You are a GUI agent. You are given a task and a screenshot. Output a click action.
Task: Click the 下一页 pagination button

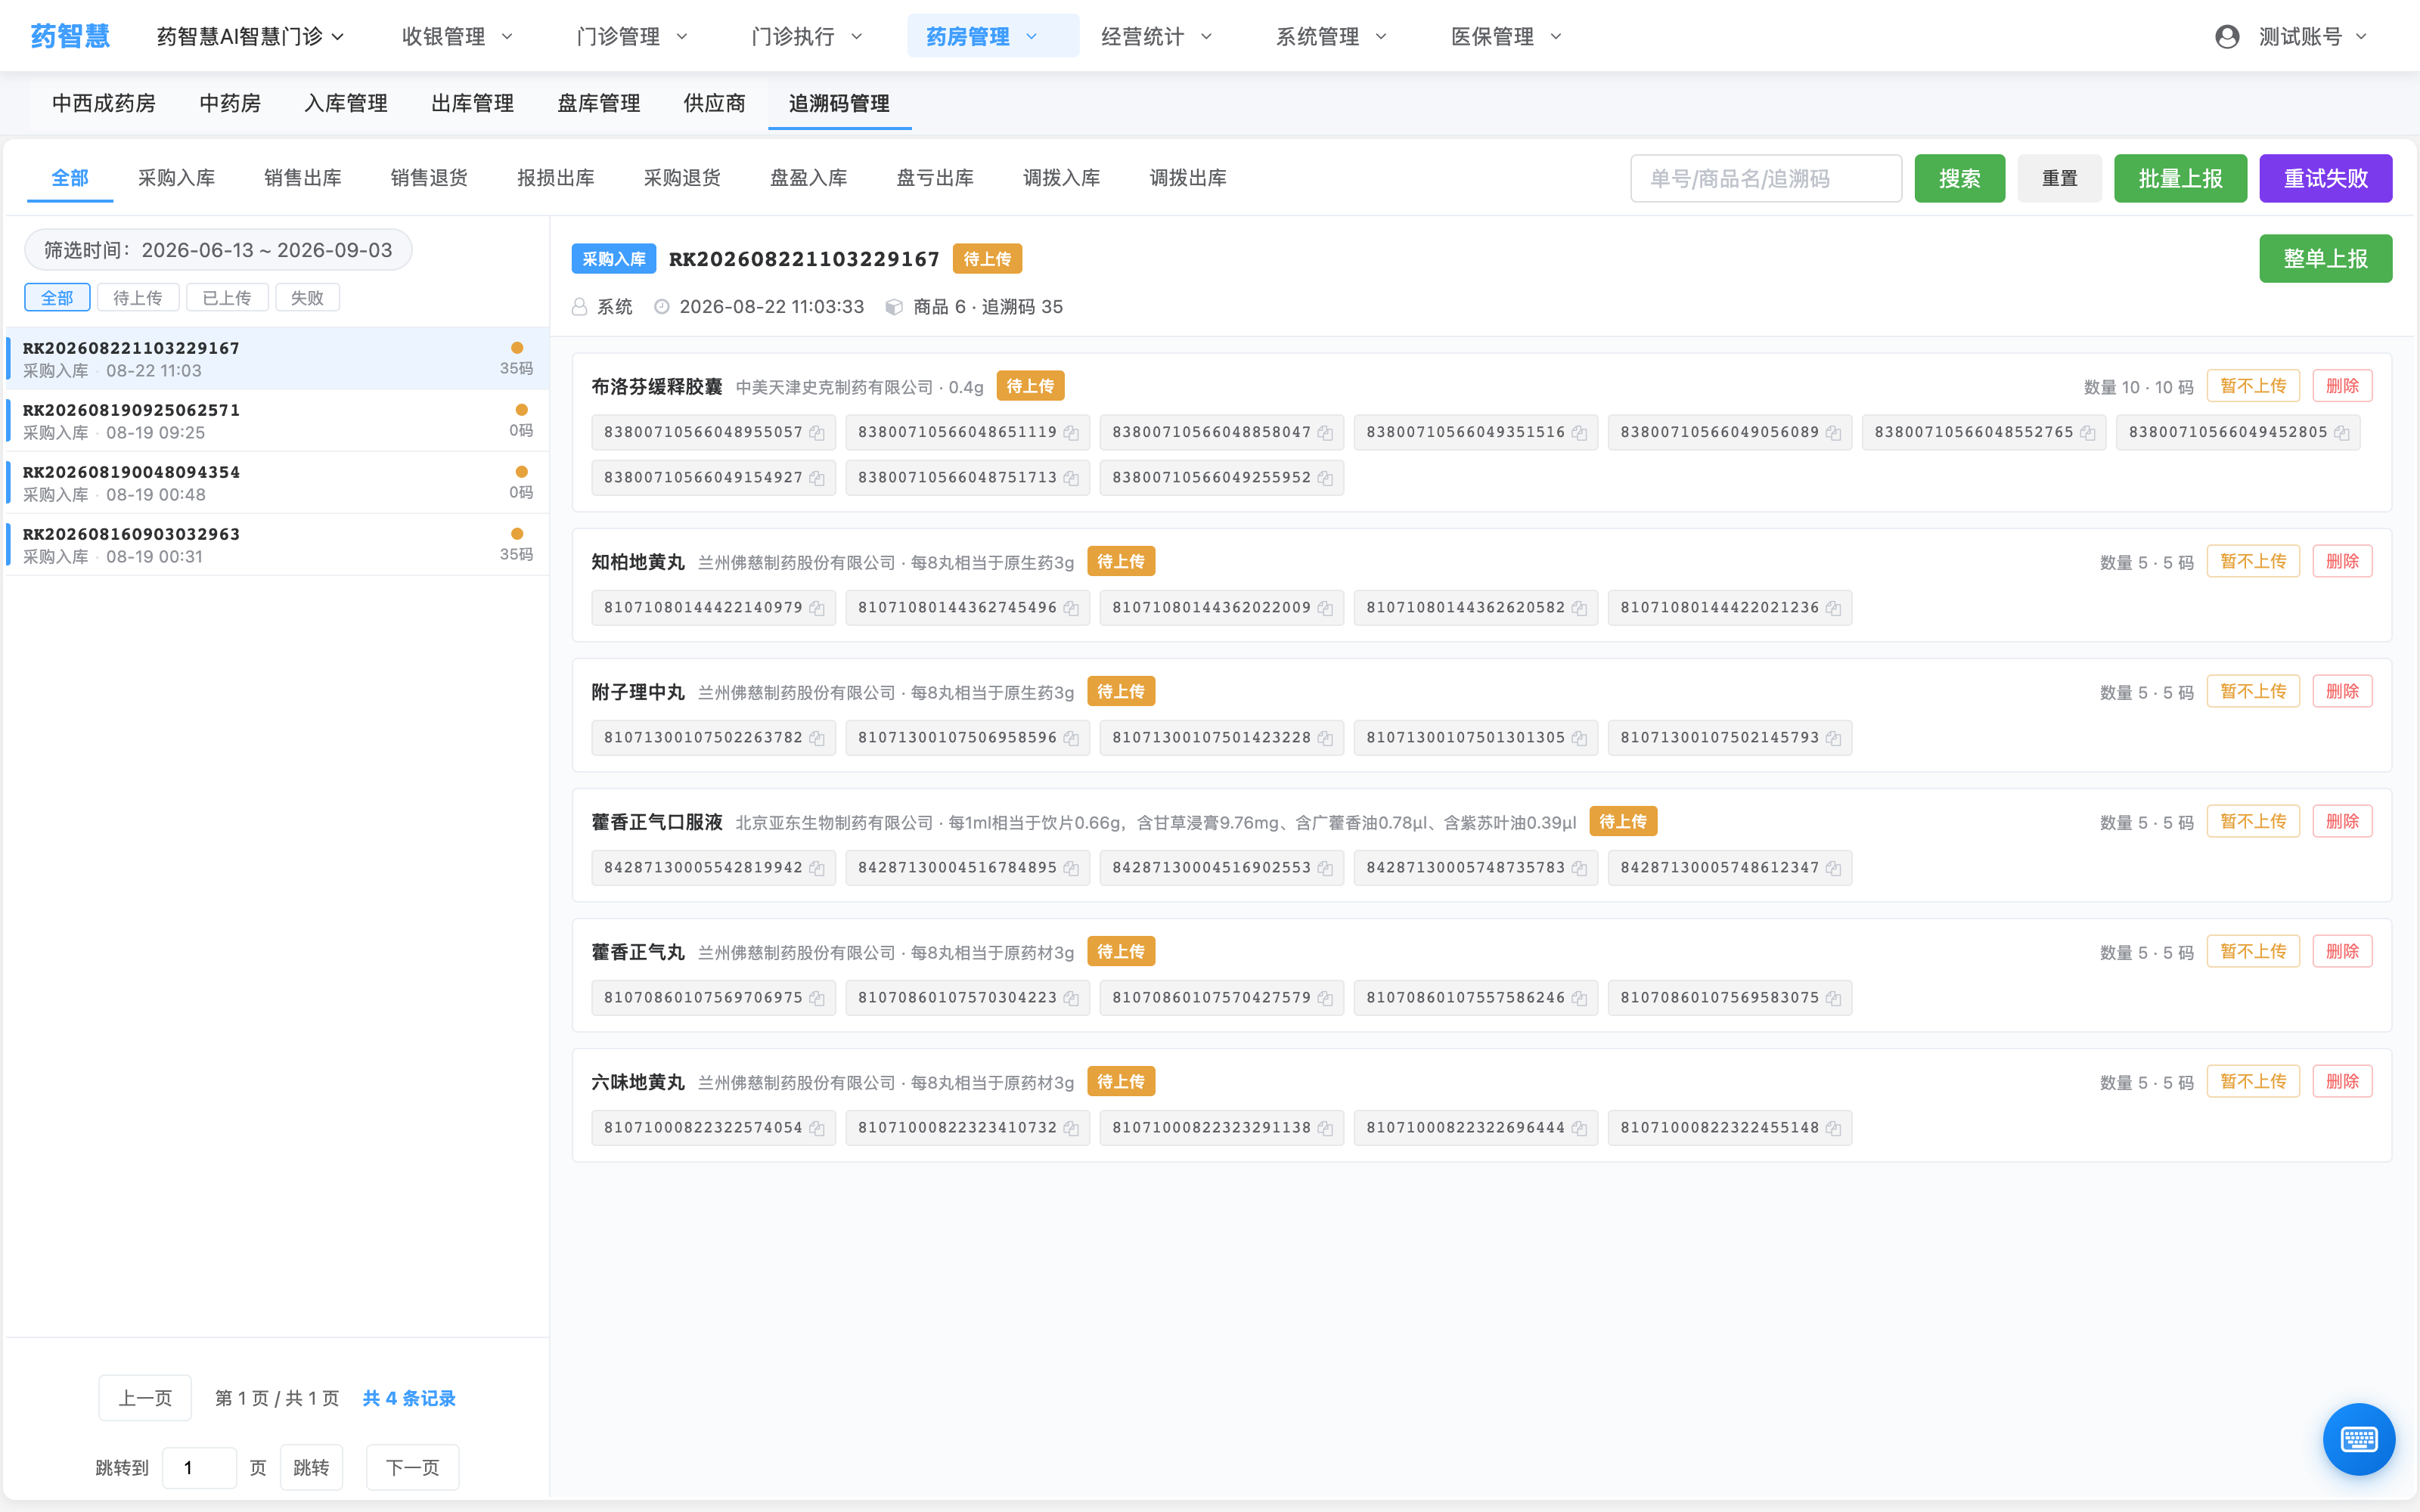coord(412,1467)
